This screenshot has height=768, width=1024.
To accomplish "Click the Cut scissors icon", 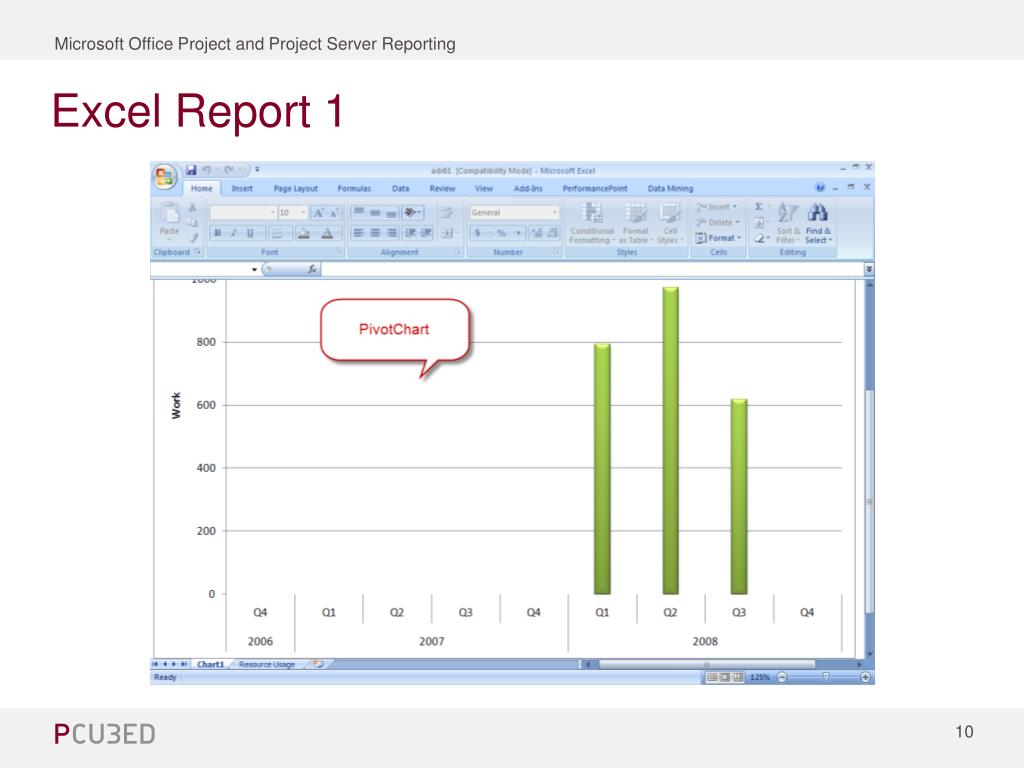I will coord(193,208).
